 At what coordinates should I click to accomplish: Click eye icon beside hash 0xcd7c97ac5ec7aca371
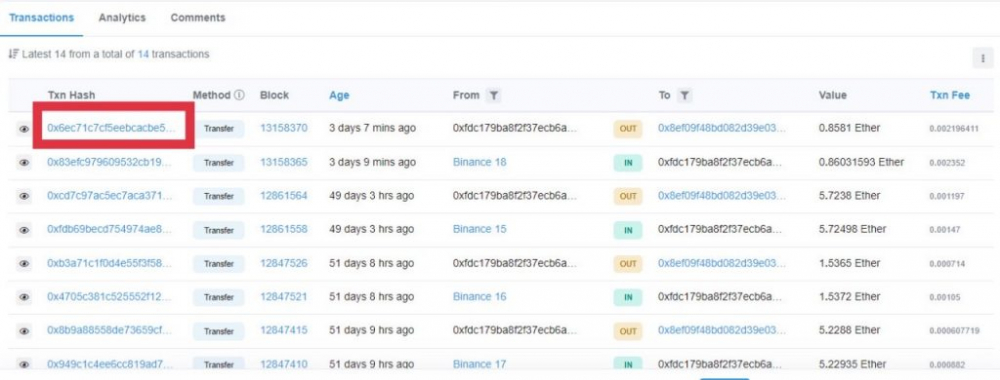tap(24, 196)
